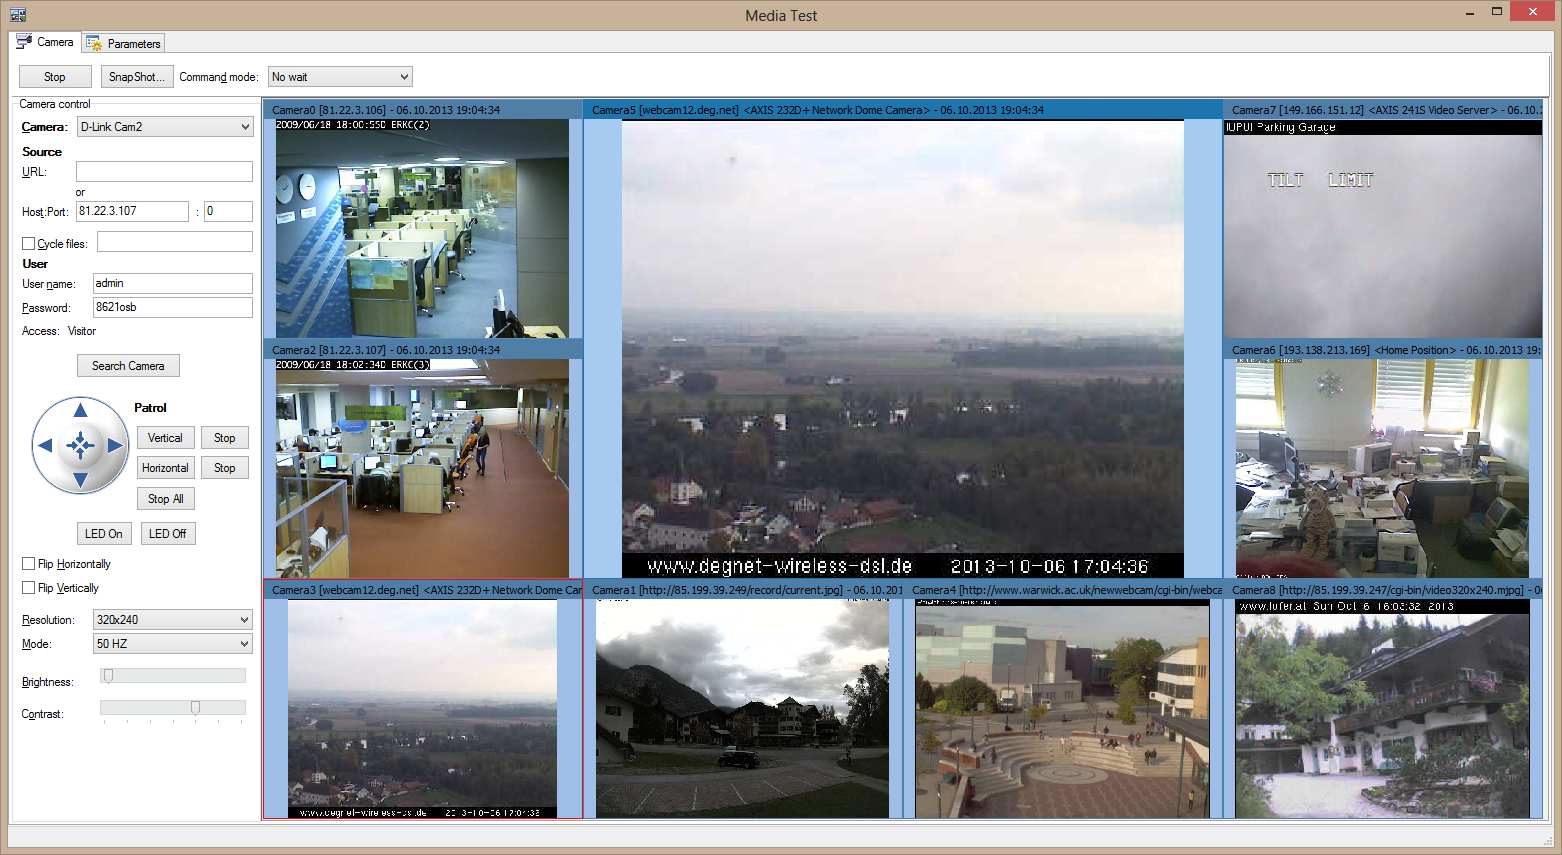The height and width of the screenshot is (855, 1562).
Task: Enable the Cycle files checkbox
Action: click(x=29, y=243)
